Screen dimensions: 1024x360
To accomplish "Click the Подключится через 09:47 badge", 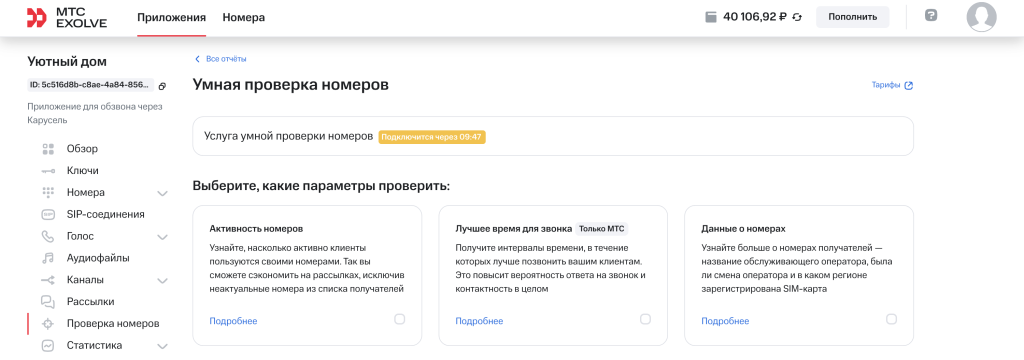I will point(432,137).
